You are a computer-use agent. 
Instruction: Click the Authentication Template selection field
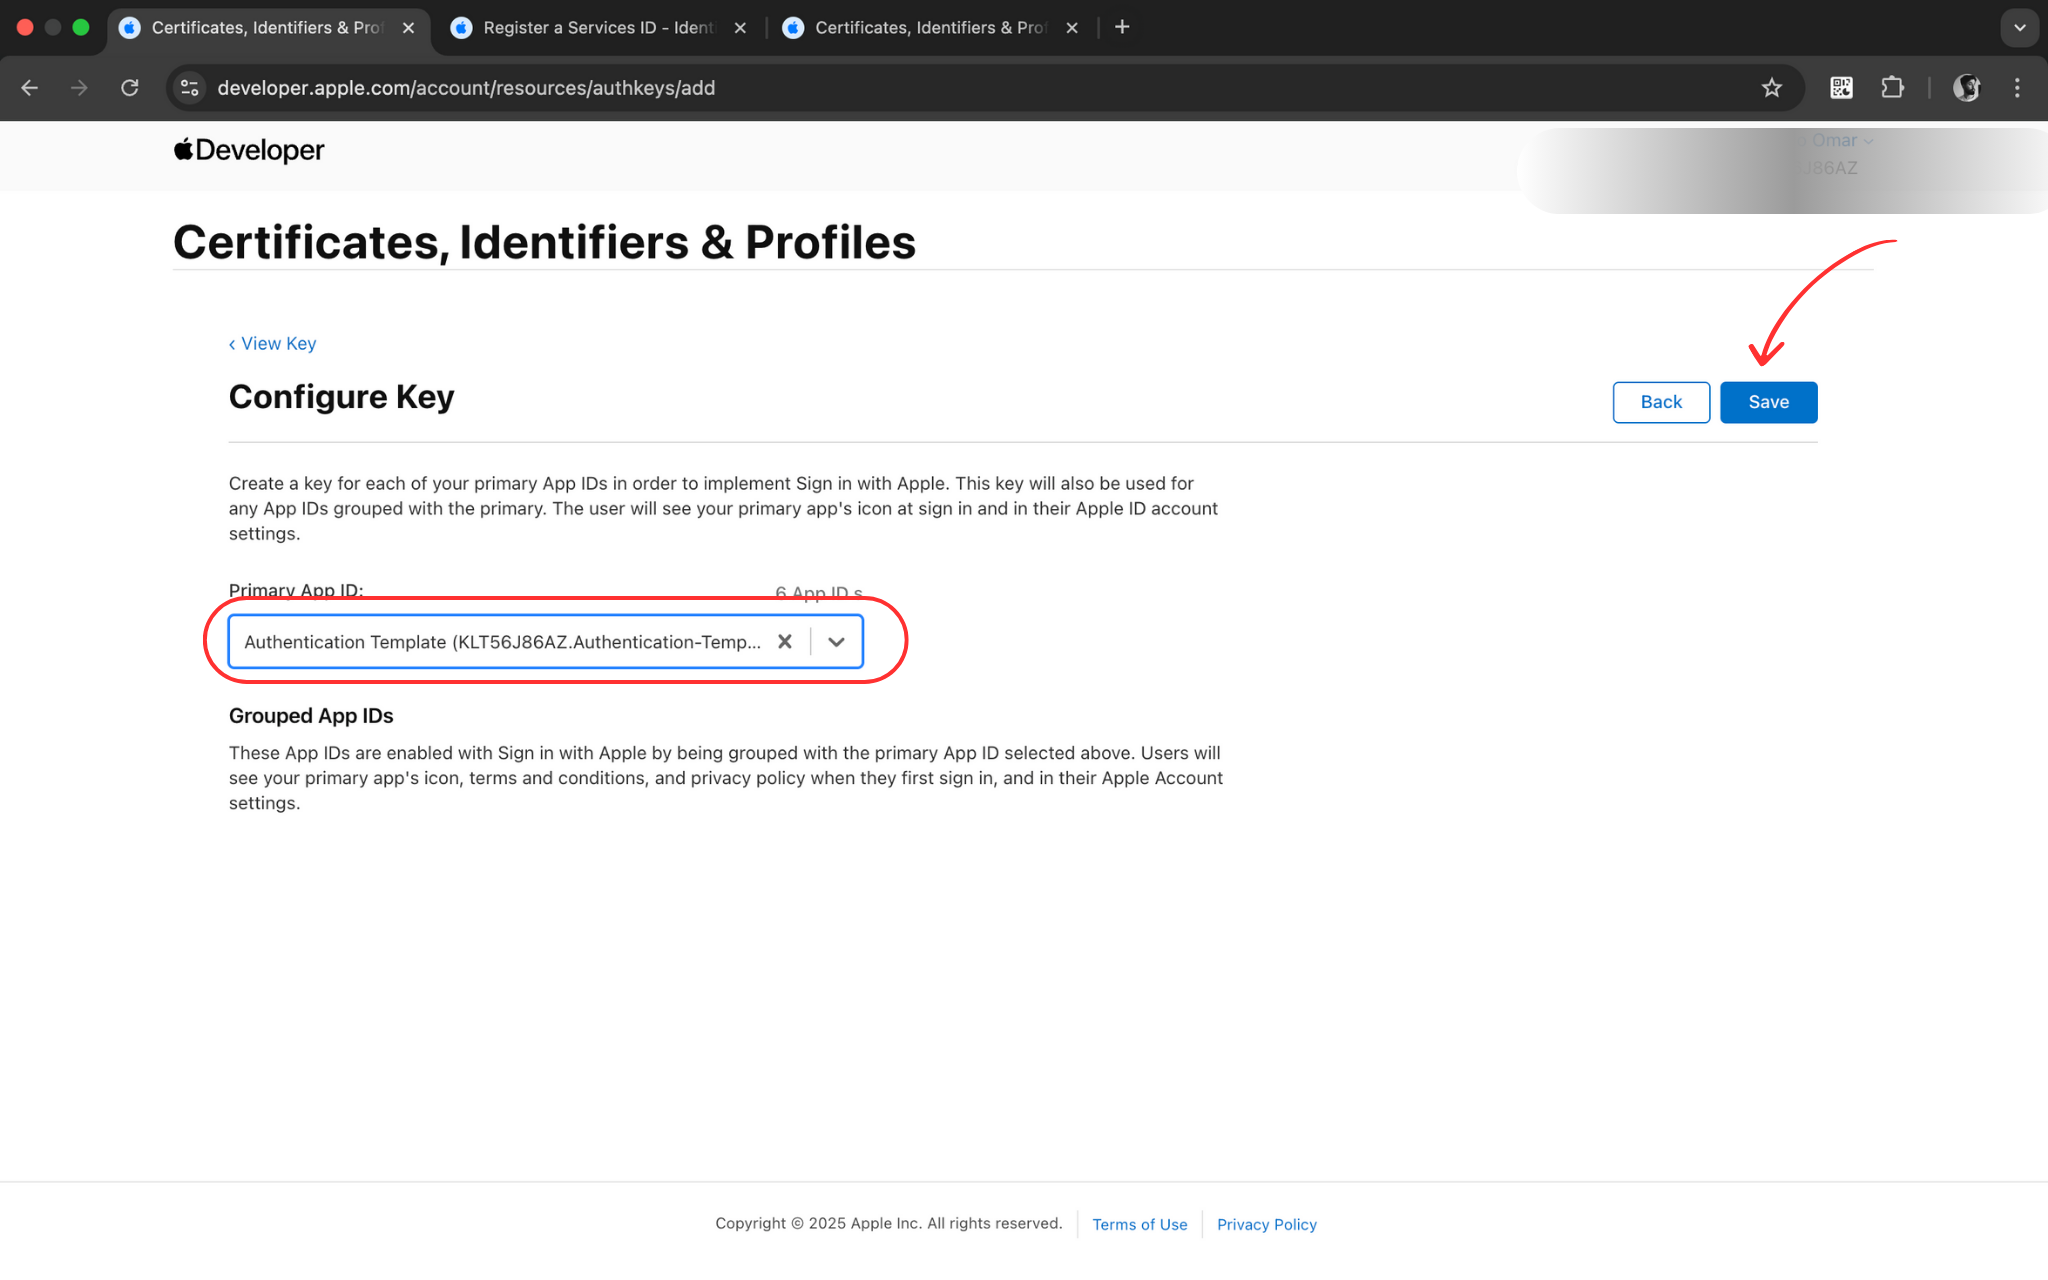click(x=502, y=642)
